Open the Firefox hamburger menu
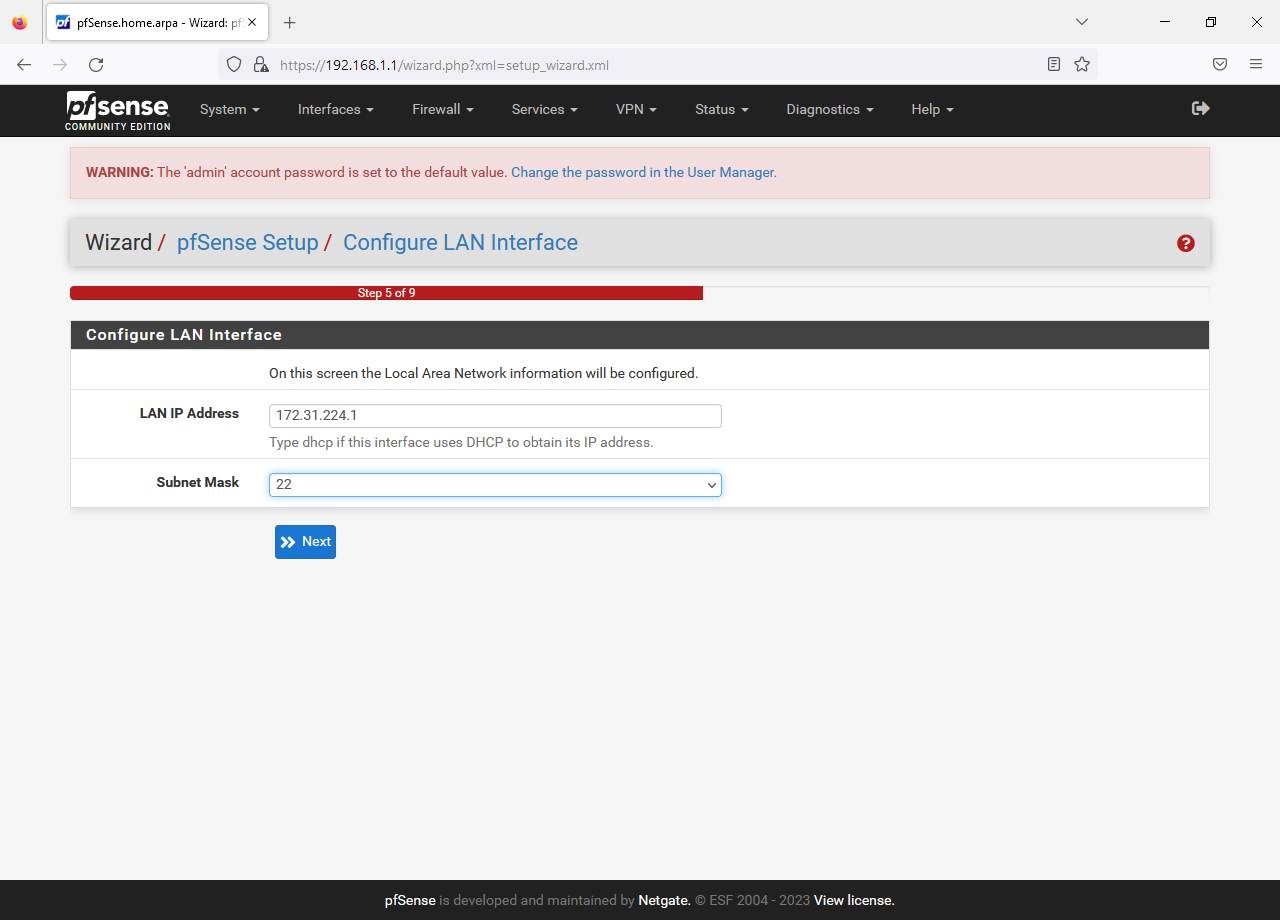 pyautogui.click(x=1256, y=64)
